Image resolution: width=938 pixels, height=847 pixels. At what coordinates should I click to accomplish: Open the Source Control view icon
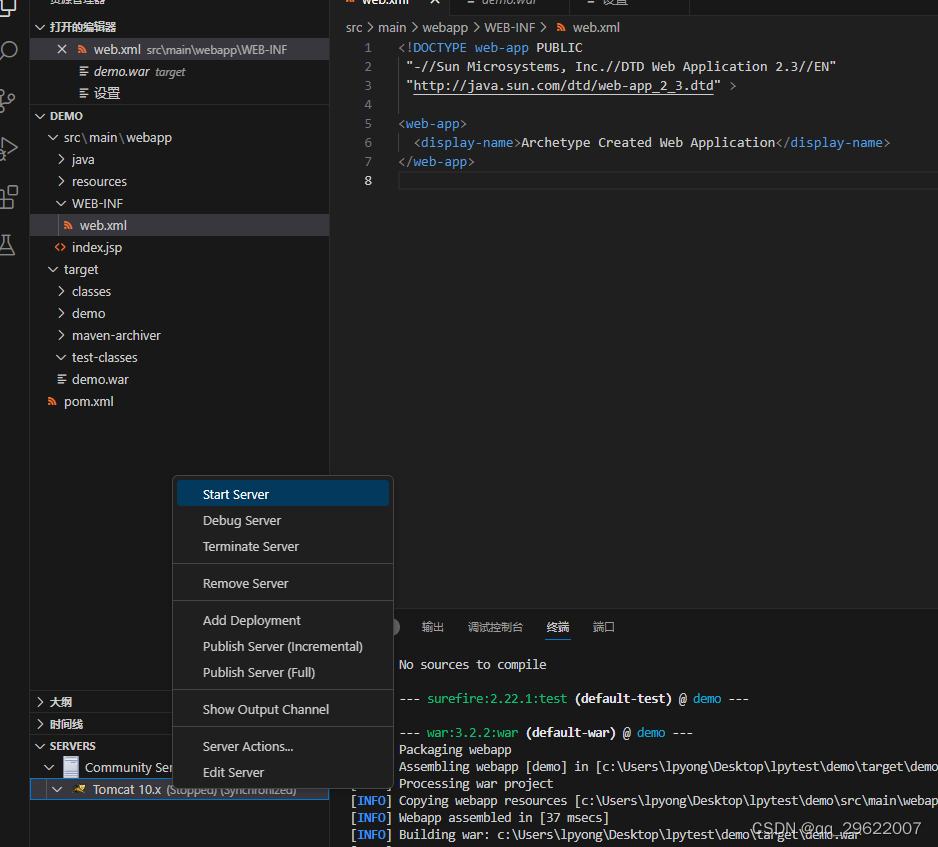pos(7,100)
